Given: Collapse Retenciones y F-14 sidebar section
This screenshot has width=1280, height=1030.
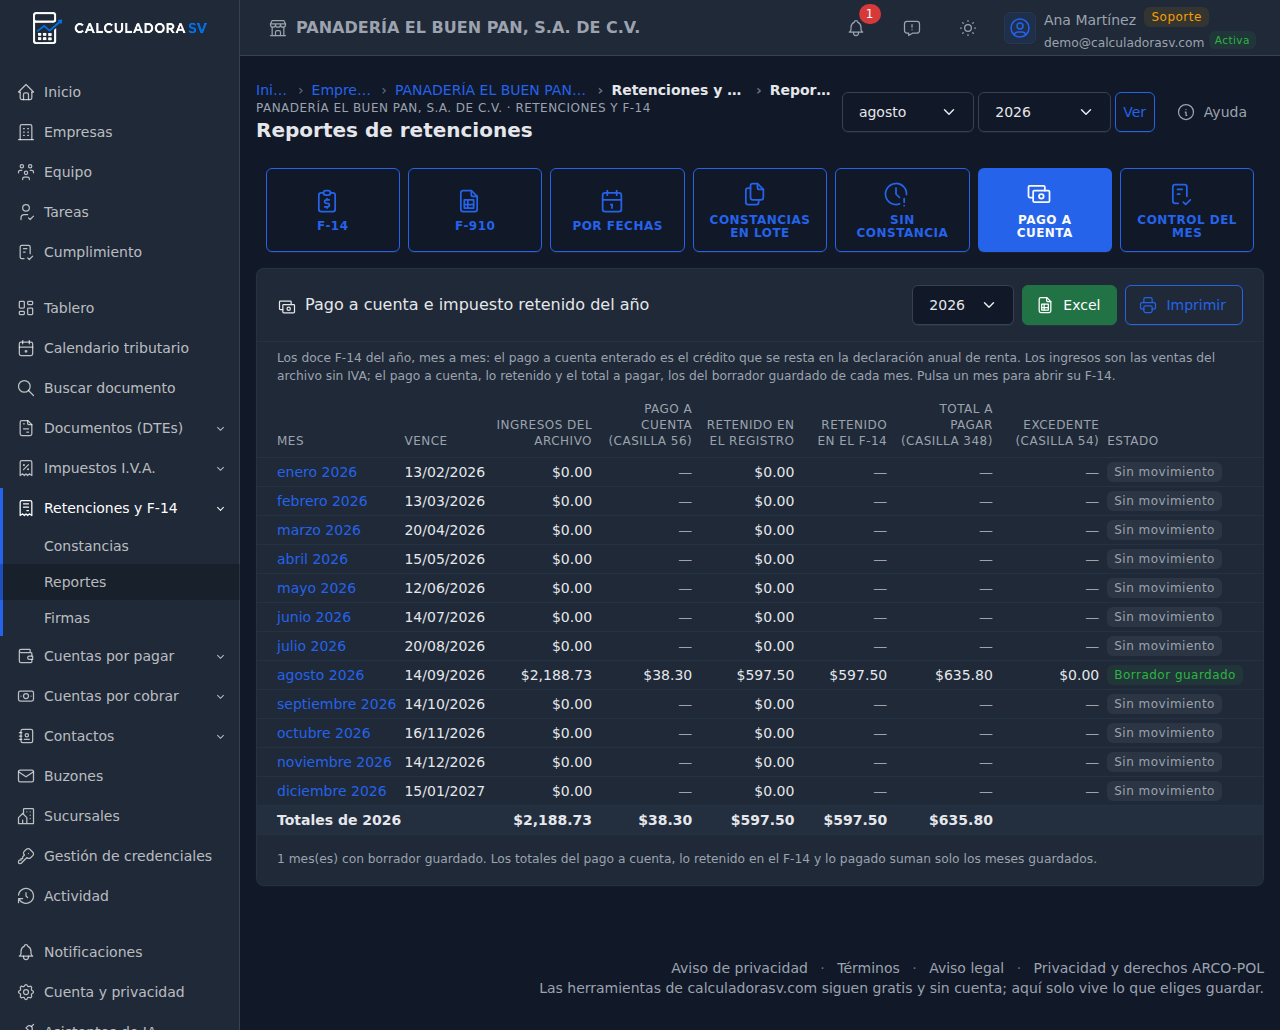Looking at the screenshot, I should tap(120, 508).
